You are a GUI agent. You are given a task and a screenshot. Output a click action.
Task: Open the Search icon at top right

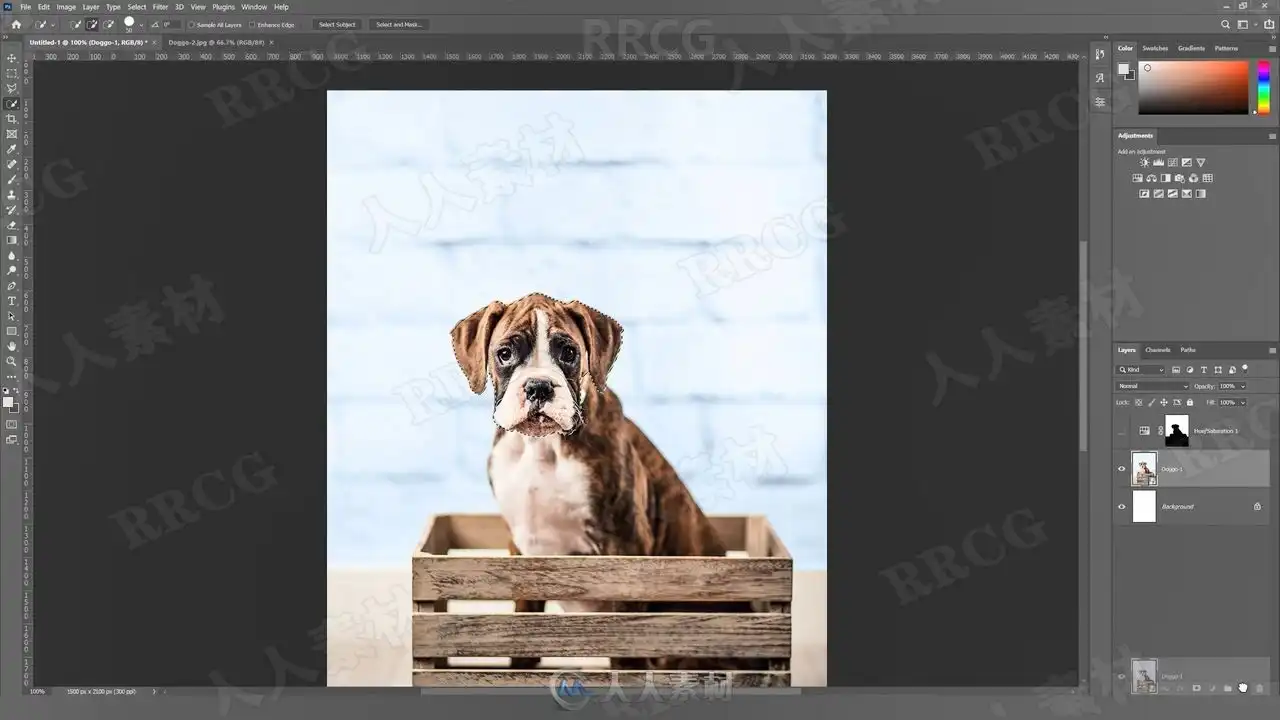click(x=1226, y=24)
